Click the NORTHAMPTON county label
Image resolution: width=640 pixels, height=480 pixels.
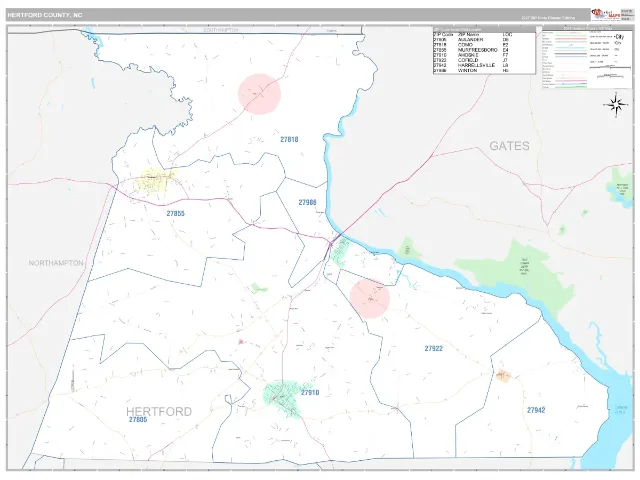pyautogui.click(x=56, y=263)
